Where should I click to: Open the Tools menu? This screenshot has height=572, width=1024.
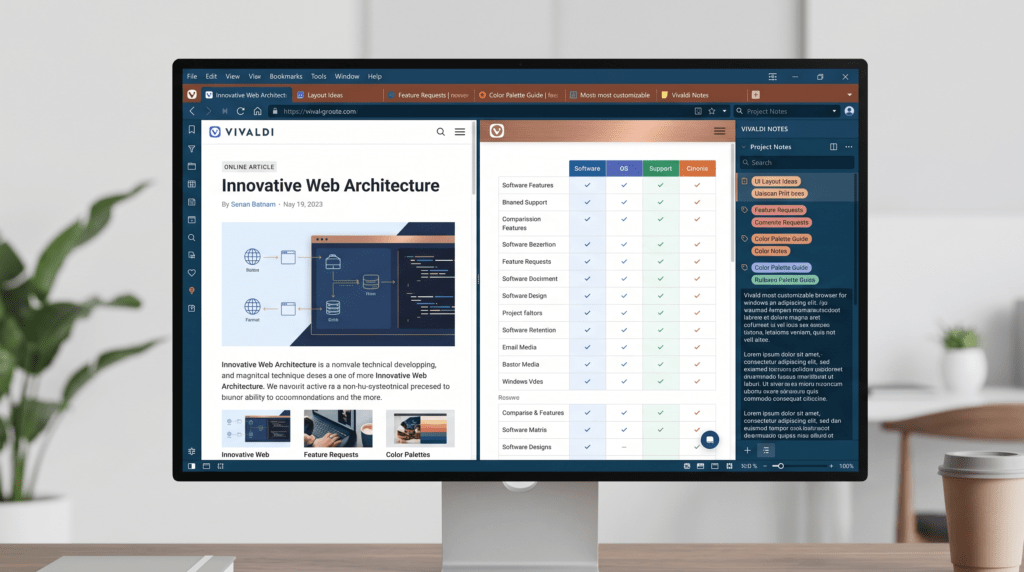[x=318, y=76]
